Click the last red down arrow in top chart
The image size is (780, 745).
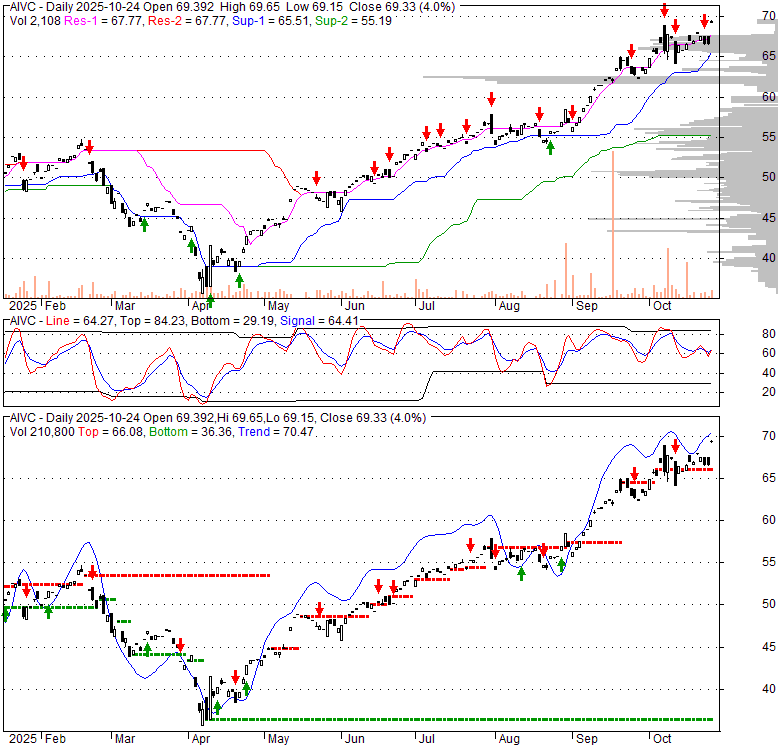[x=705, y=20]
